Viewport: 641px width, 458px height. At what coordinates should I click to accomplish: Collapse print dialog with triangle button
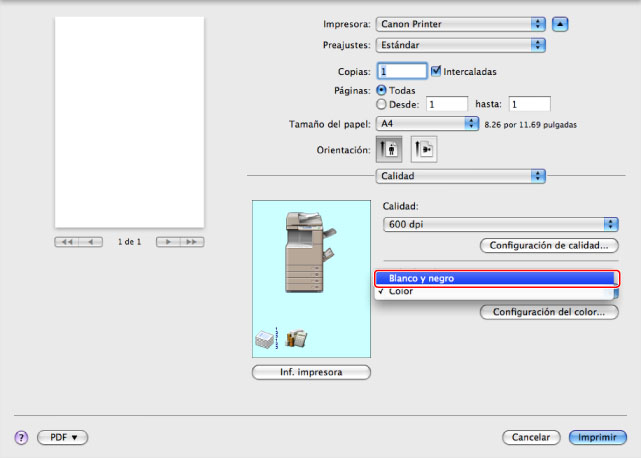[x=561, y=23]
